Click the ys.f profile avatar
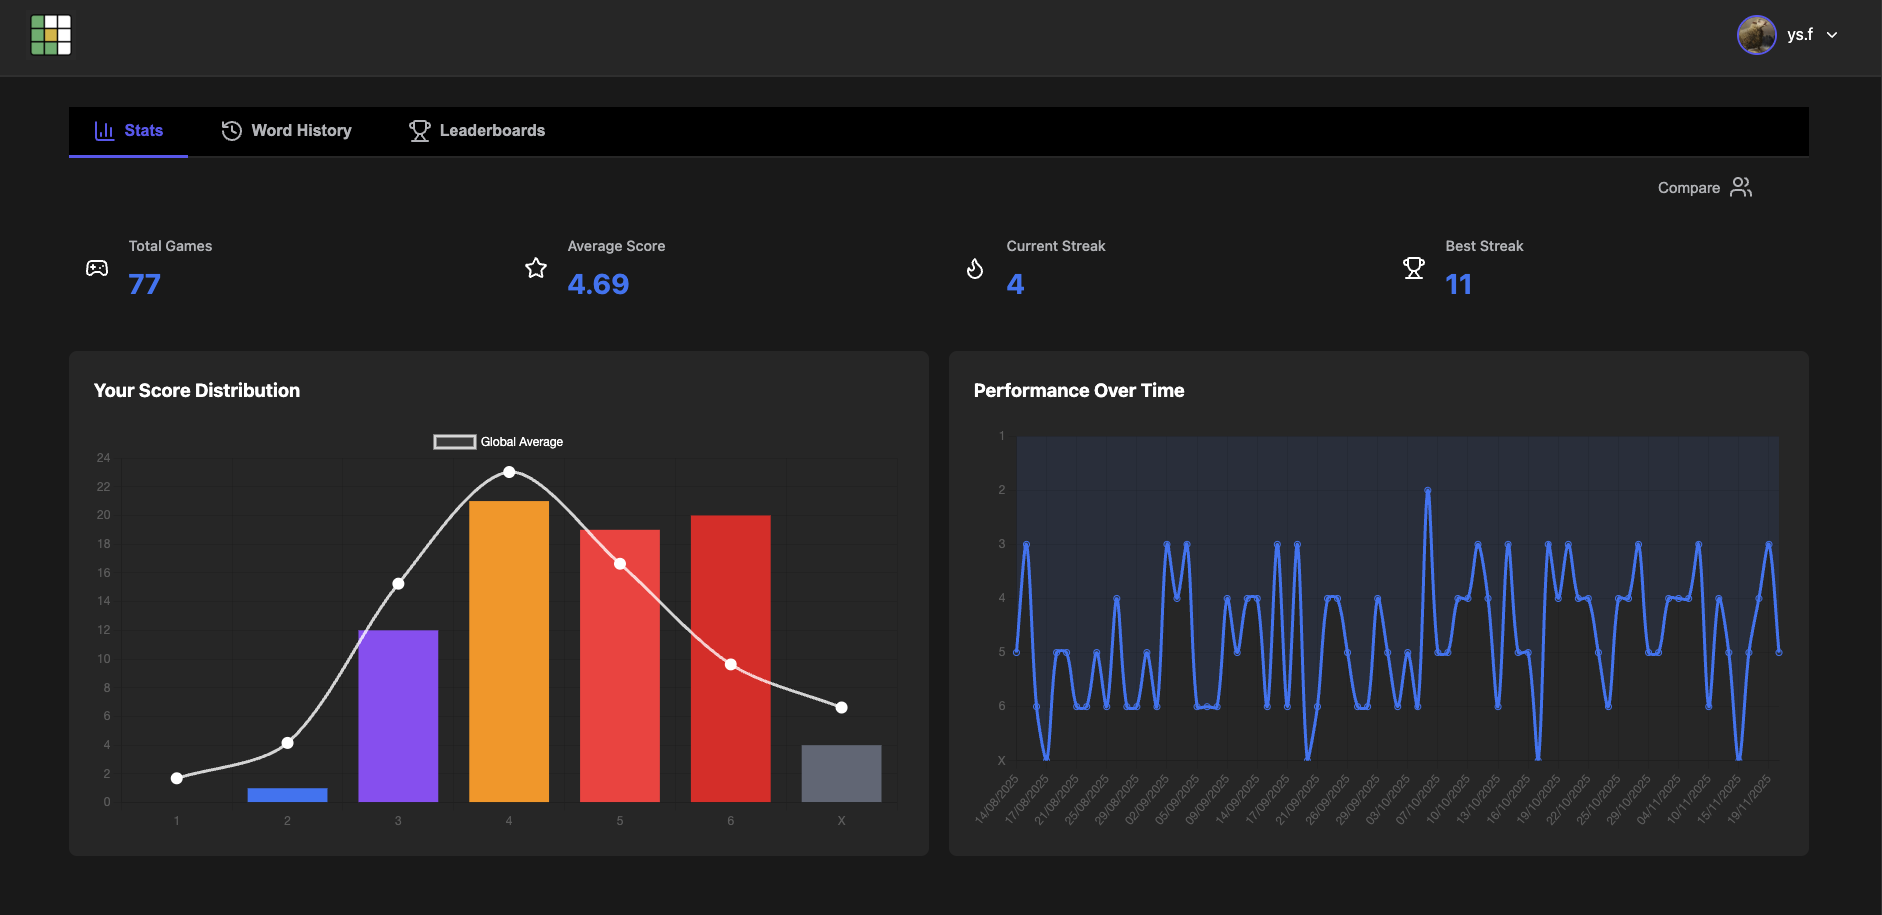1882x915 pixels. pos(1755,34)
